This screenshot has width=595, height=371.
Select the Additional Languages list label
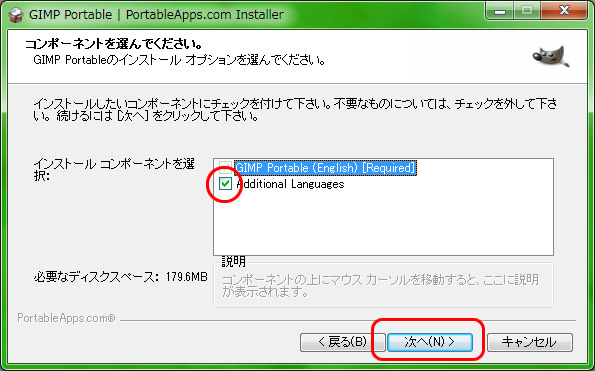click(290, 184)
